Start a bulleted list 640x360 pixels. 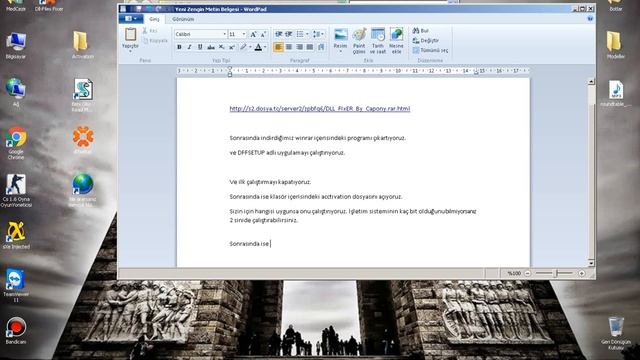point(300,34)
